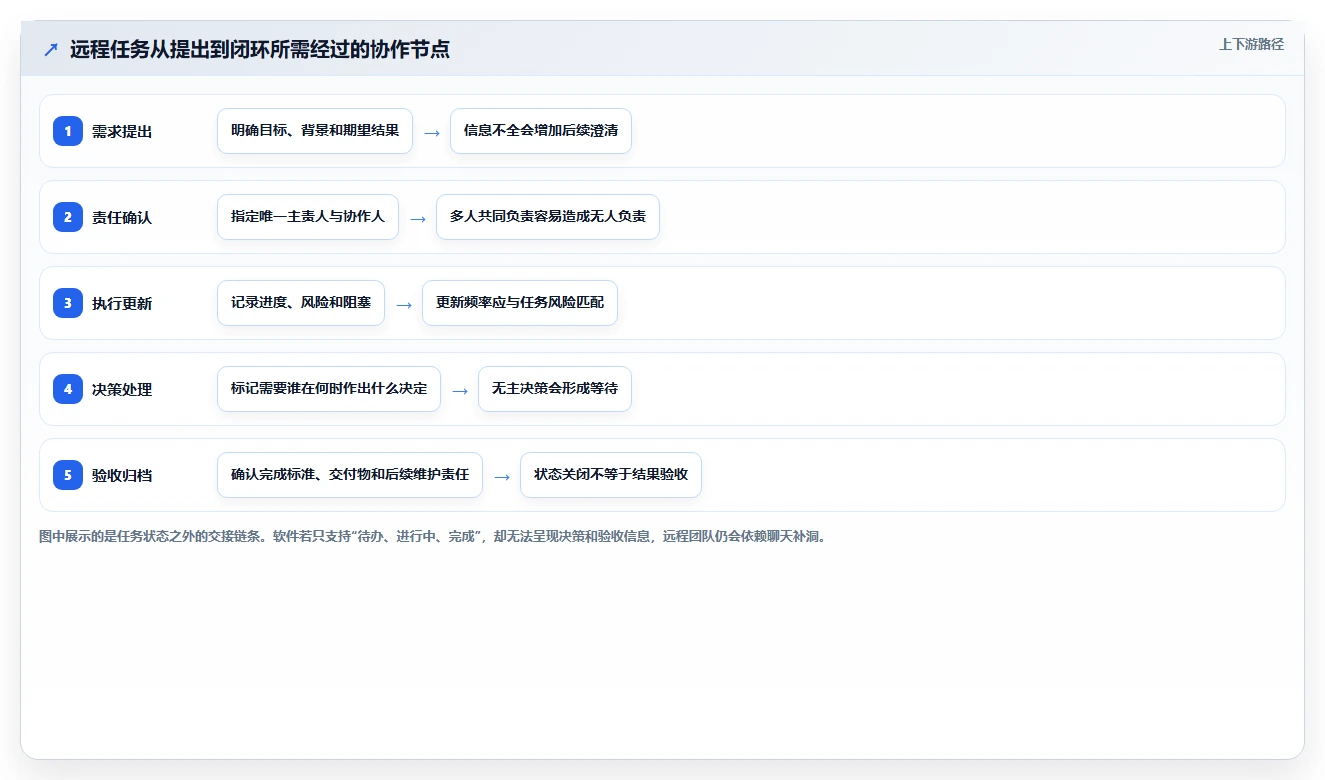
Task: Click the footnote starting 图中展示的是任务状态之外
Action: pos(435,537)
